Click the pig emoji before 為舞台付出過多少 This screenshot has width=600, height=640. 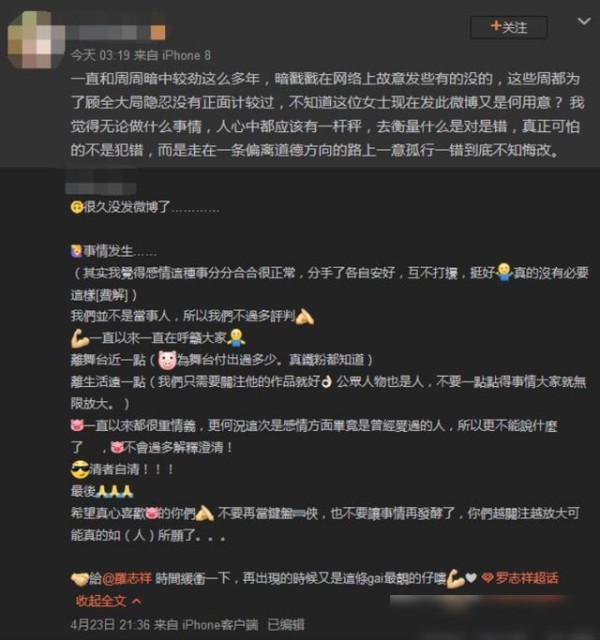(x=167, y=360)
